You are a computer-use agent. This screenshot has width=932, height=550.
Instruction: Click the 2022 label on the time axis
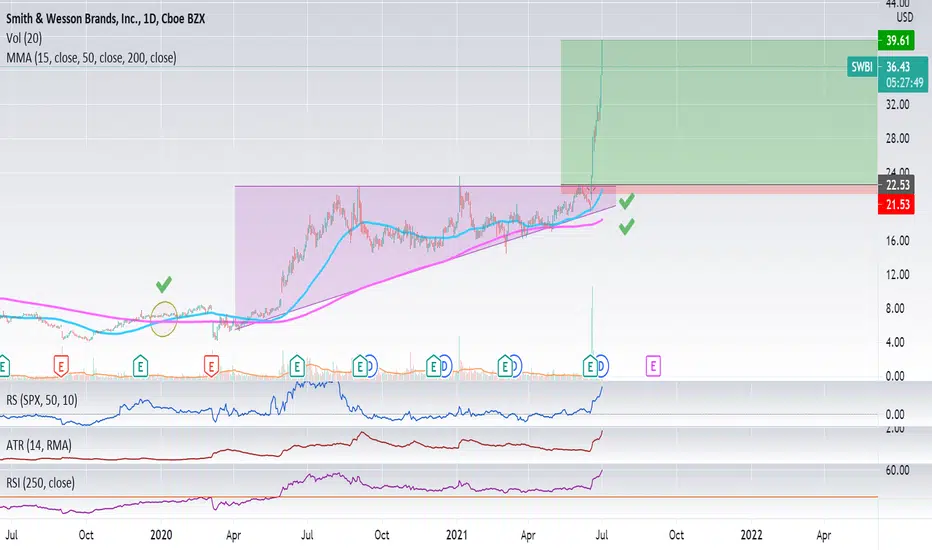tap(751, 535)
